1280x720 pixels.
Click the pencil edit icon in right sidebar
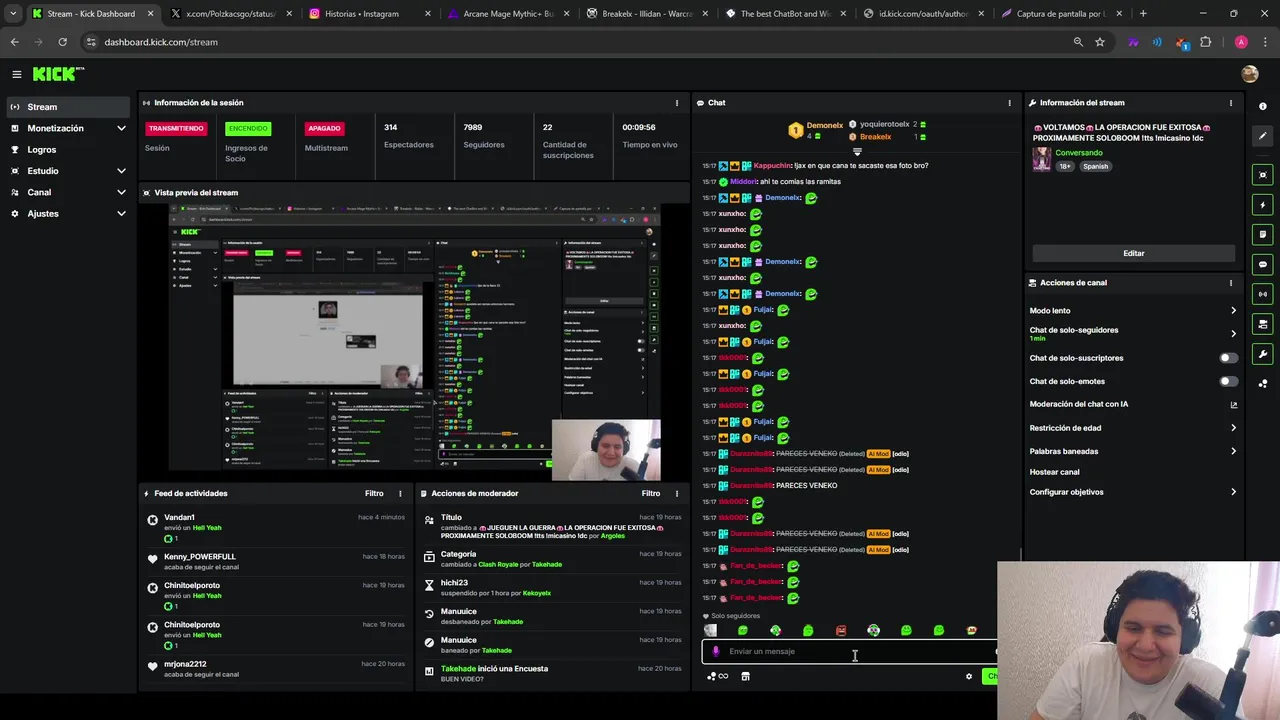point(1263,136)
